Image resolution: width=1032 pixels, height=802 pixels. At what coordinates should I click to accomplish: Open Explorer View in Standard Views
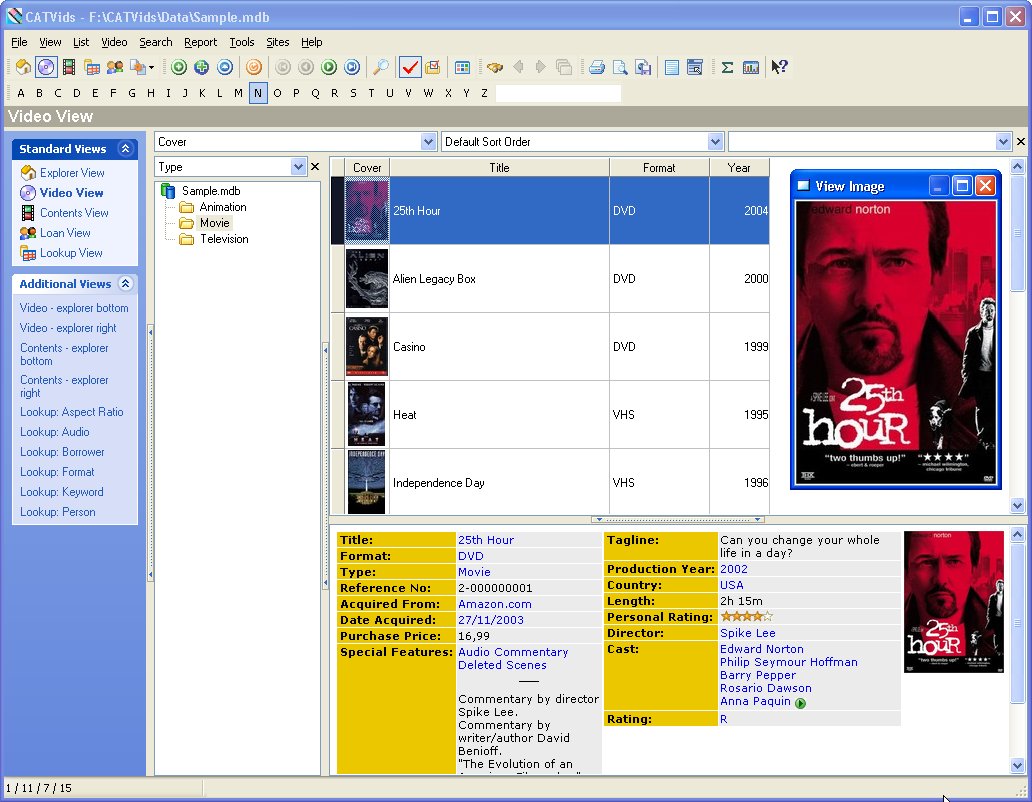click(x=72, y=173)
